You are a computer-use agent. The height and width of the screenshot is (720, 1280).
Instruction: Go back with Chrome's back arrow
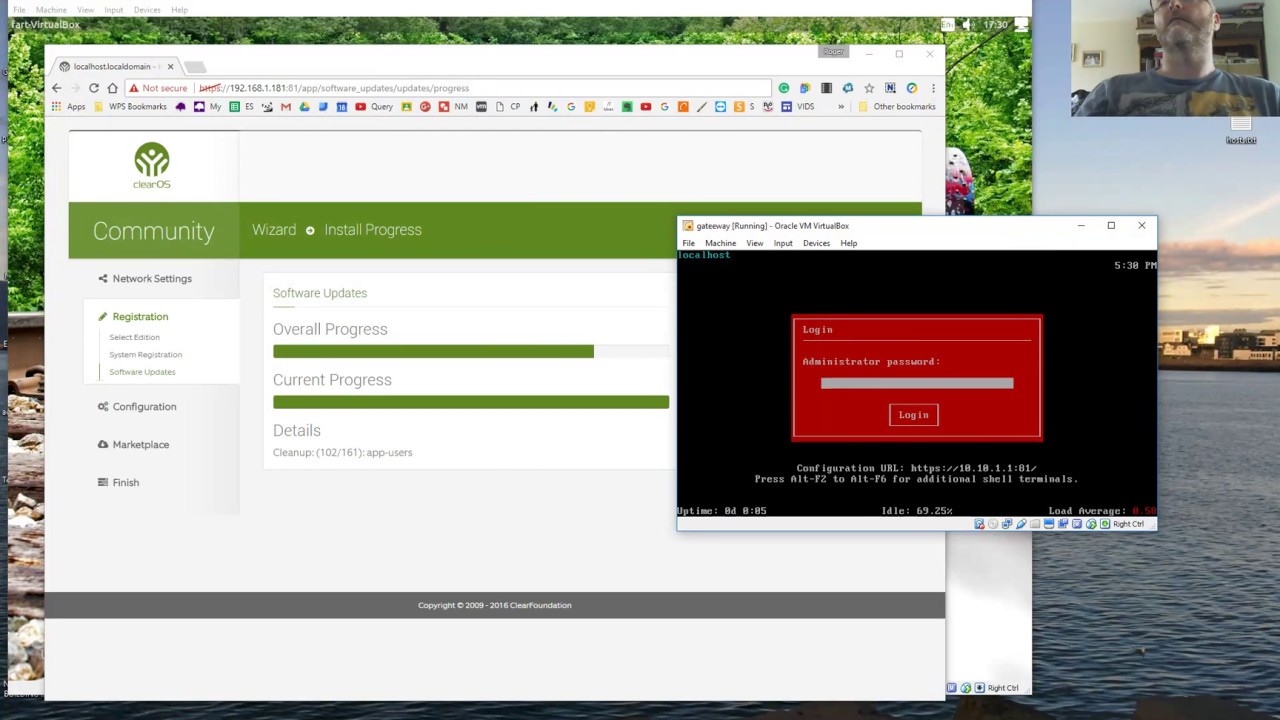point(57,88)
